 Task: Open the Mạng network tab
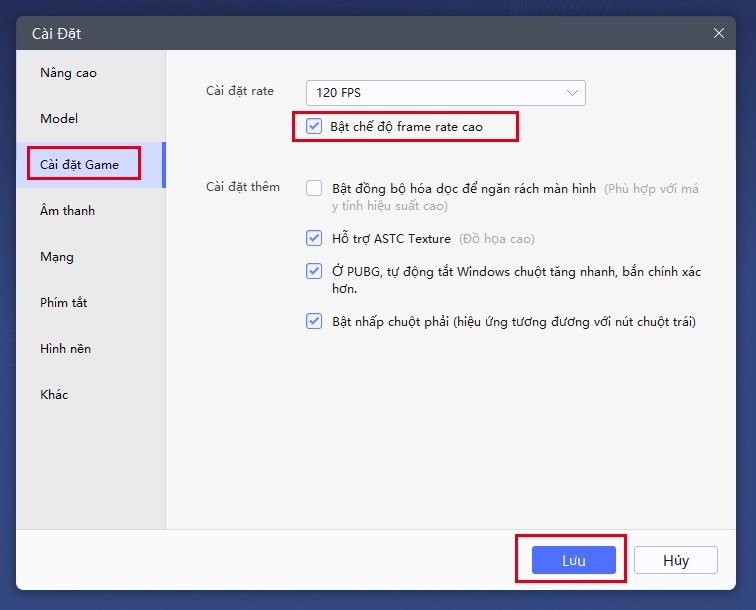point(57,257)
